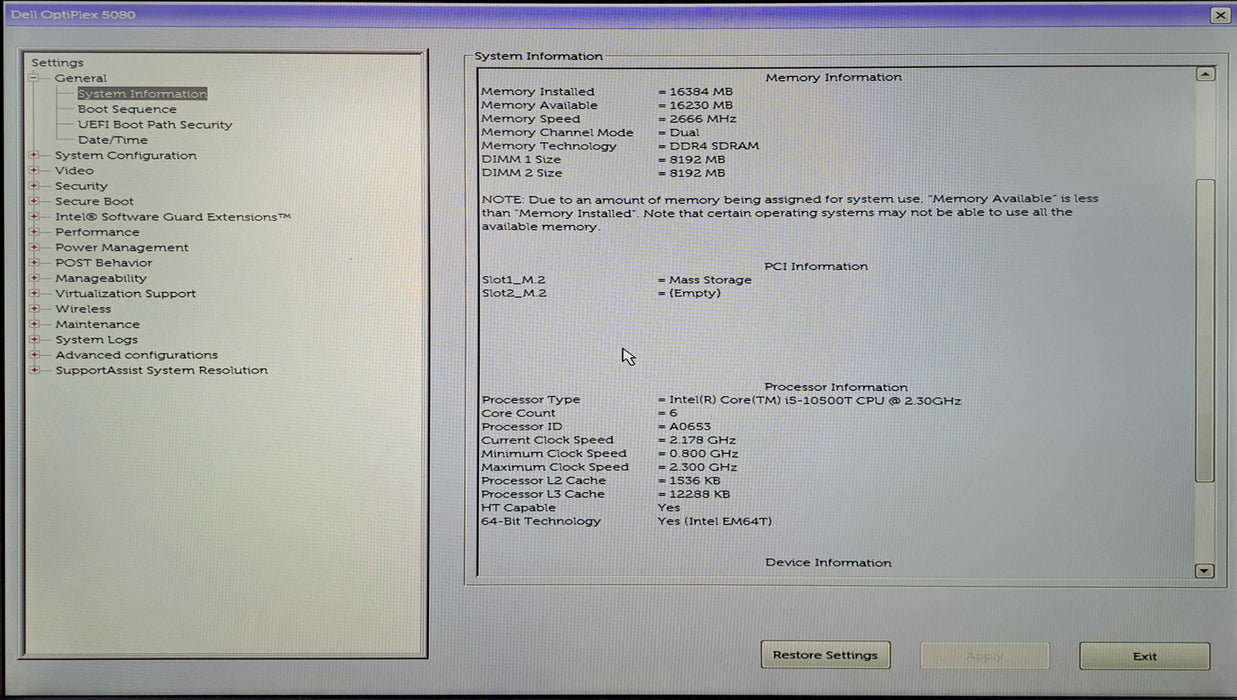
Task: Expand Intel Software Guard Extensions node
Action: [34, 217]
